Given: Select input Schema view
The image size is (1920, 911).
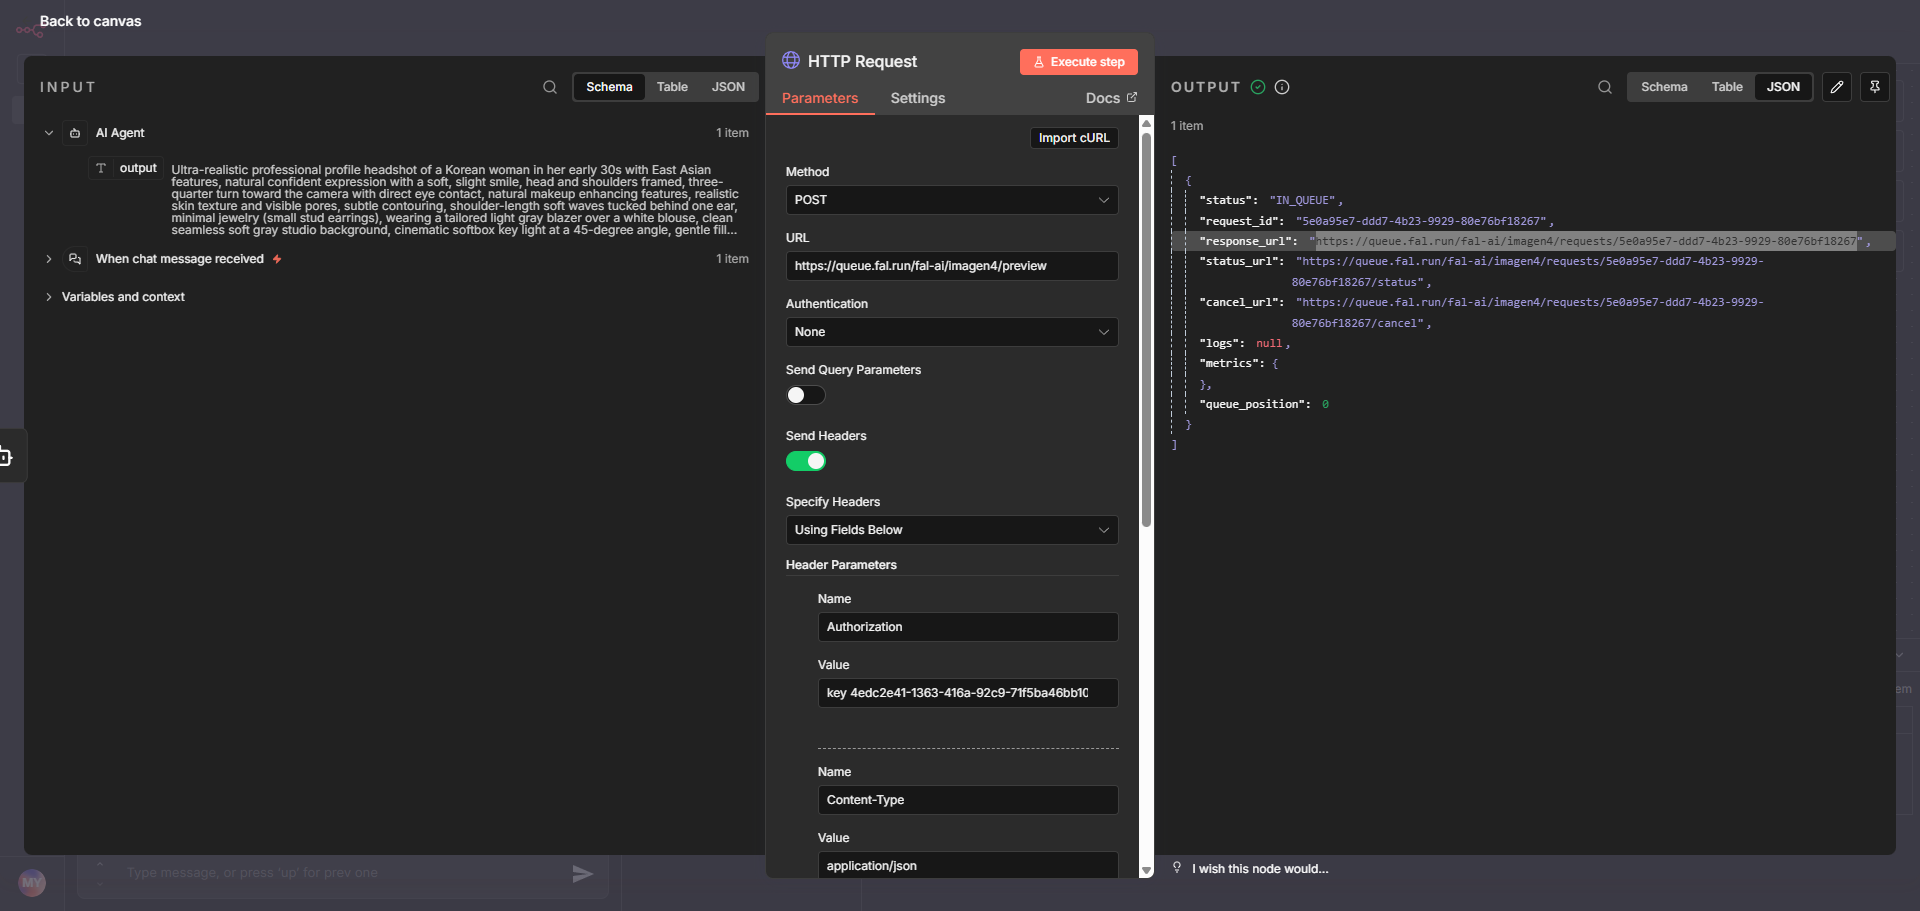Looking at the screenshot, I should (609, 87).
